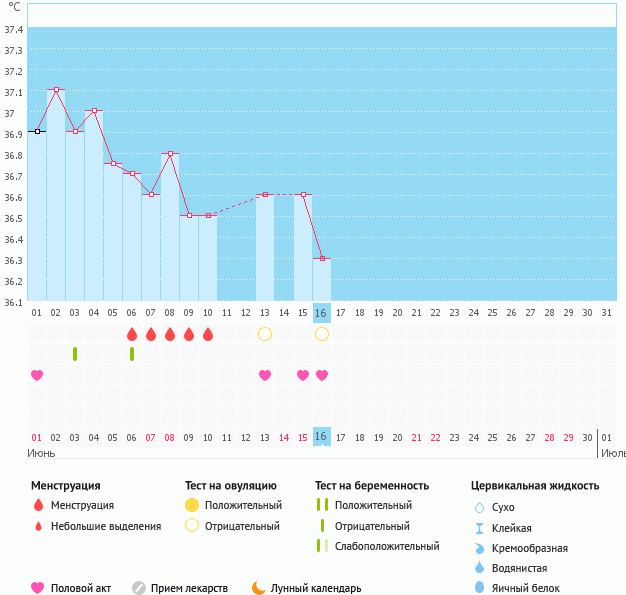Select the ovulation test circle on day 16

coord(322,334)
